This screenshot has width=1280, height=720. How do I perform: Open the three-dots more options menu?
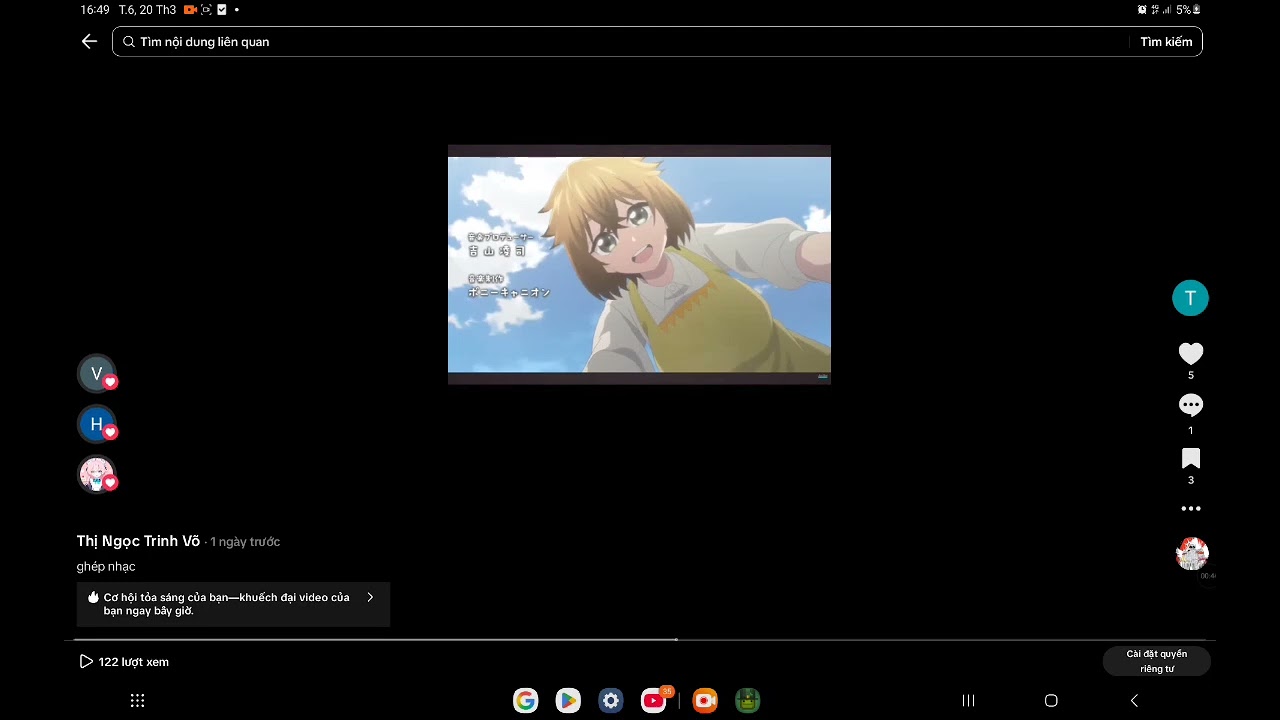point(1190,508)
